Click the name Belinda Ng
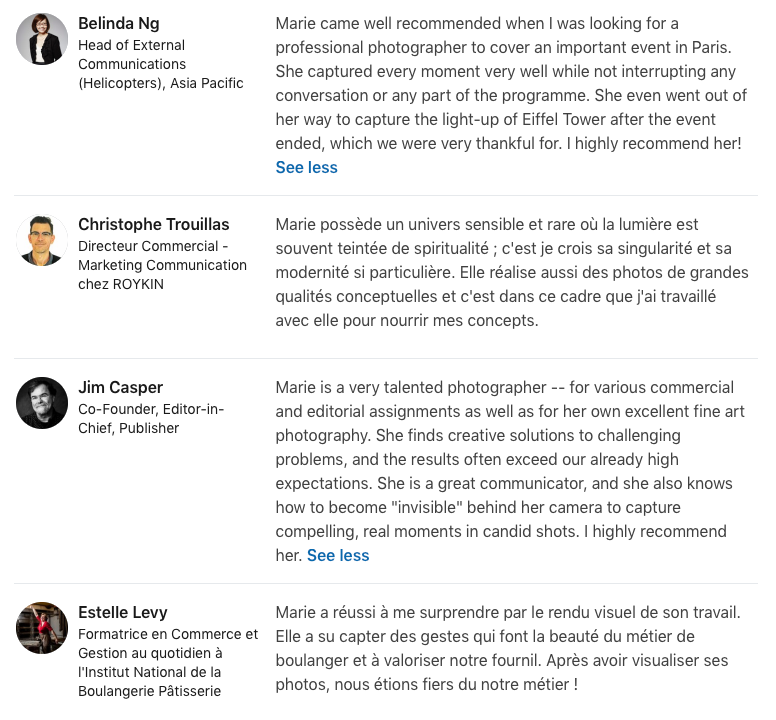Screen dimensions: 776x720 click(119, 23)
